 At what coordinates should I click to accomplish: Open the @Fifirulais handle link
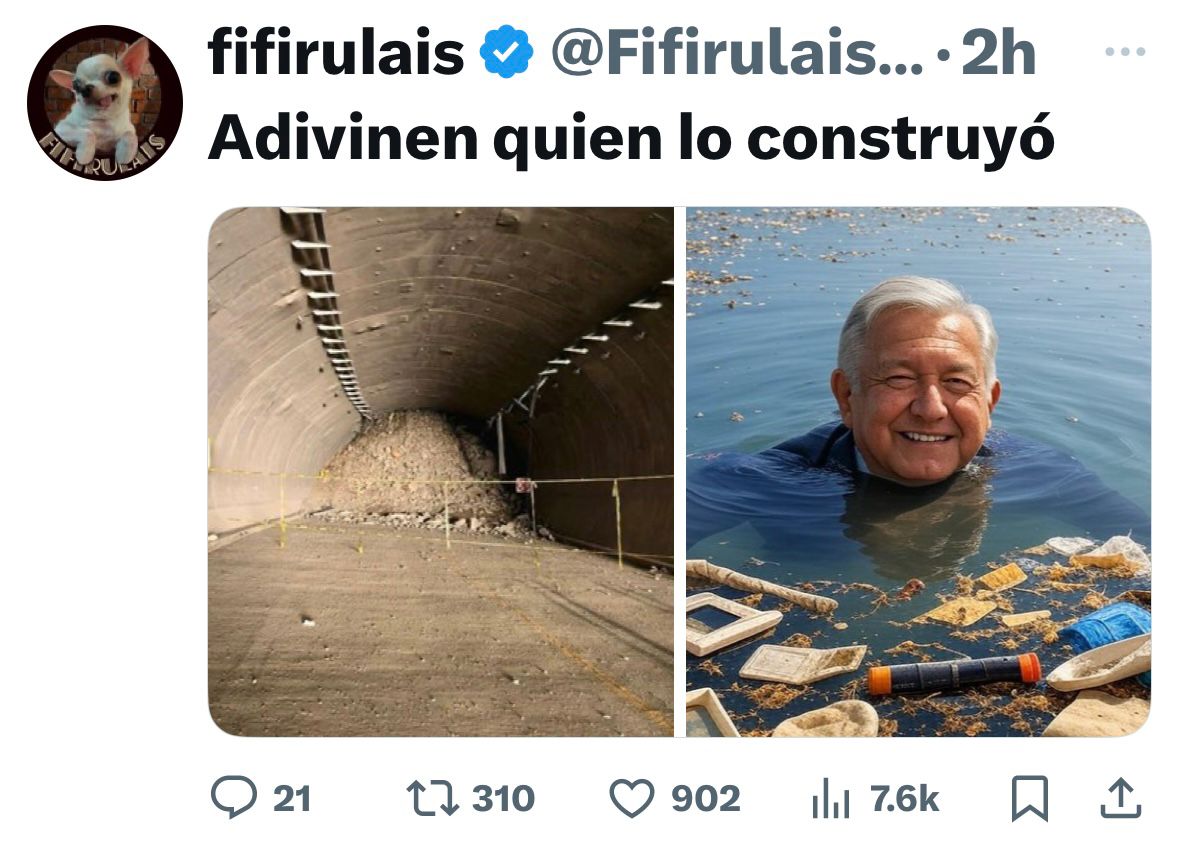[737, 53]
